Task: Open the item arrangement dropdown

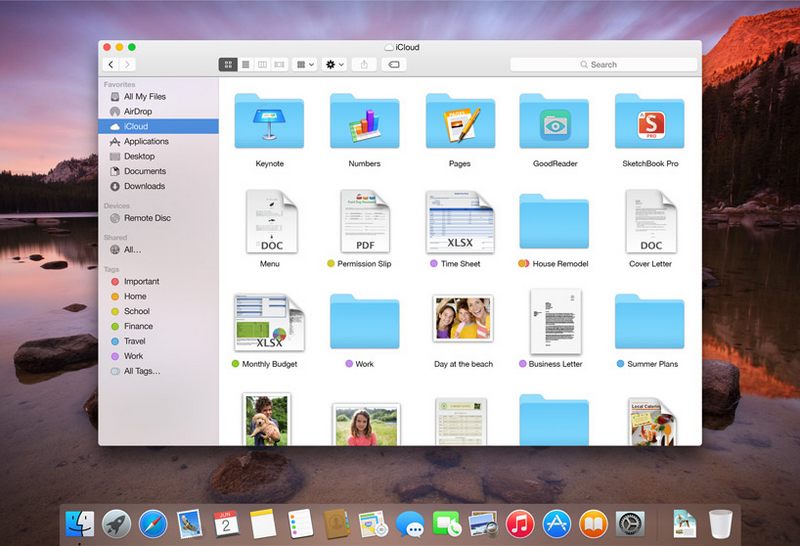Action: [305, 64]
